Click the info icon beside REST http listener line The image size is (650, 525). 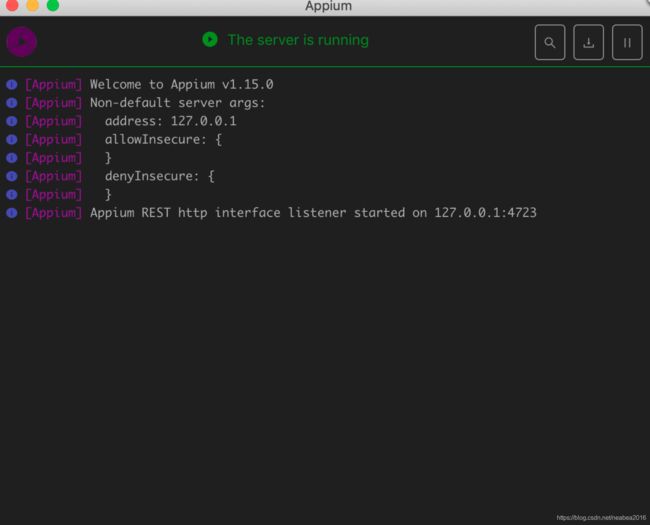pyautogui.click(x=12, y=213)
